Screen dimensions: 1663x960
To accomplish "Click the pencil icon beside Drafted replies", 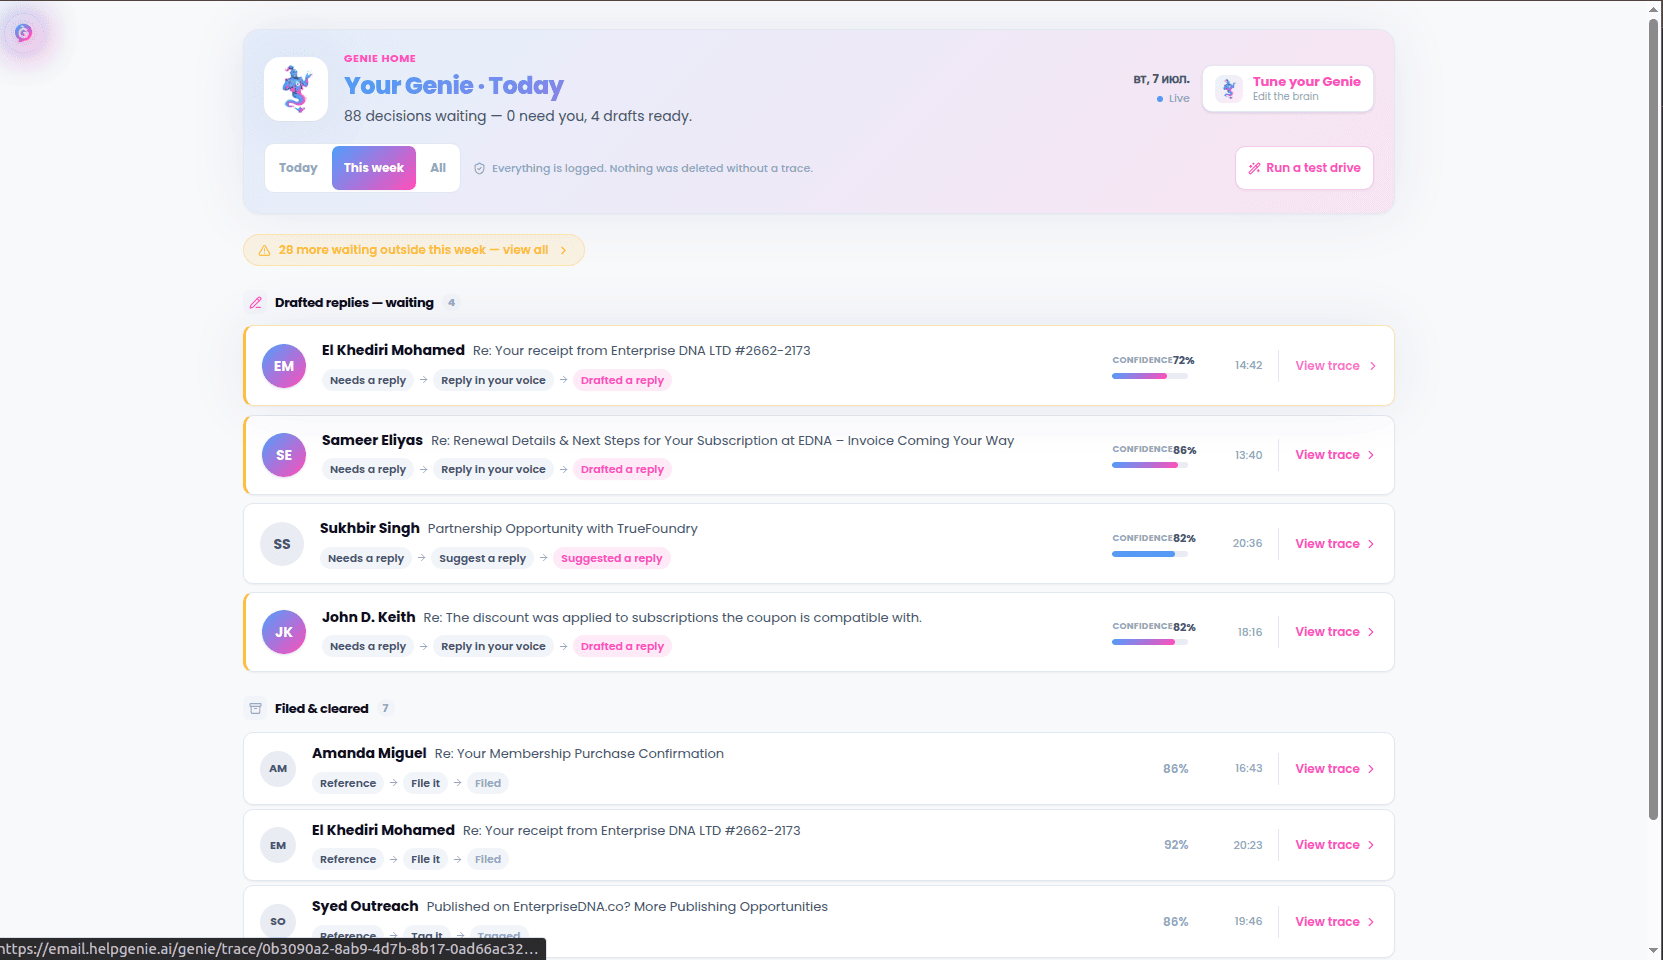I will (x=256, y=303).
